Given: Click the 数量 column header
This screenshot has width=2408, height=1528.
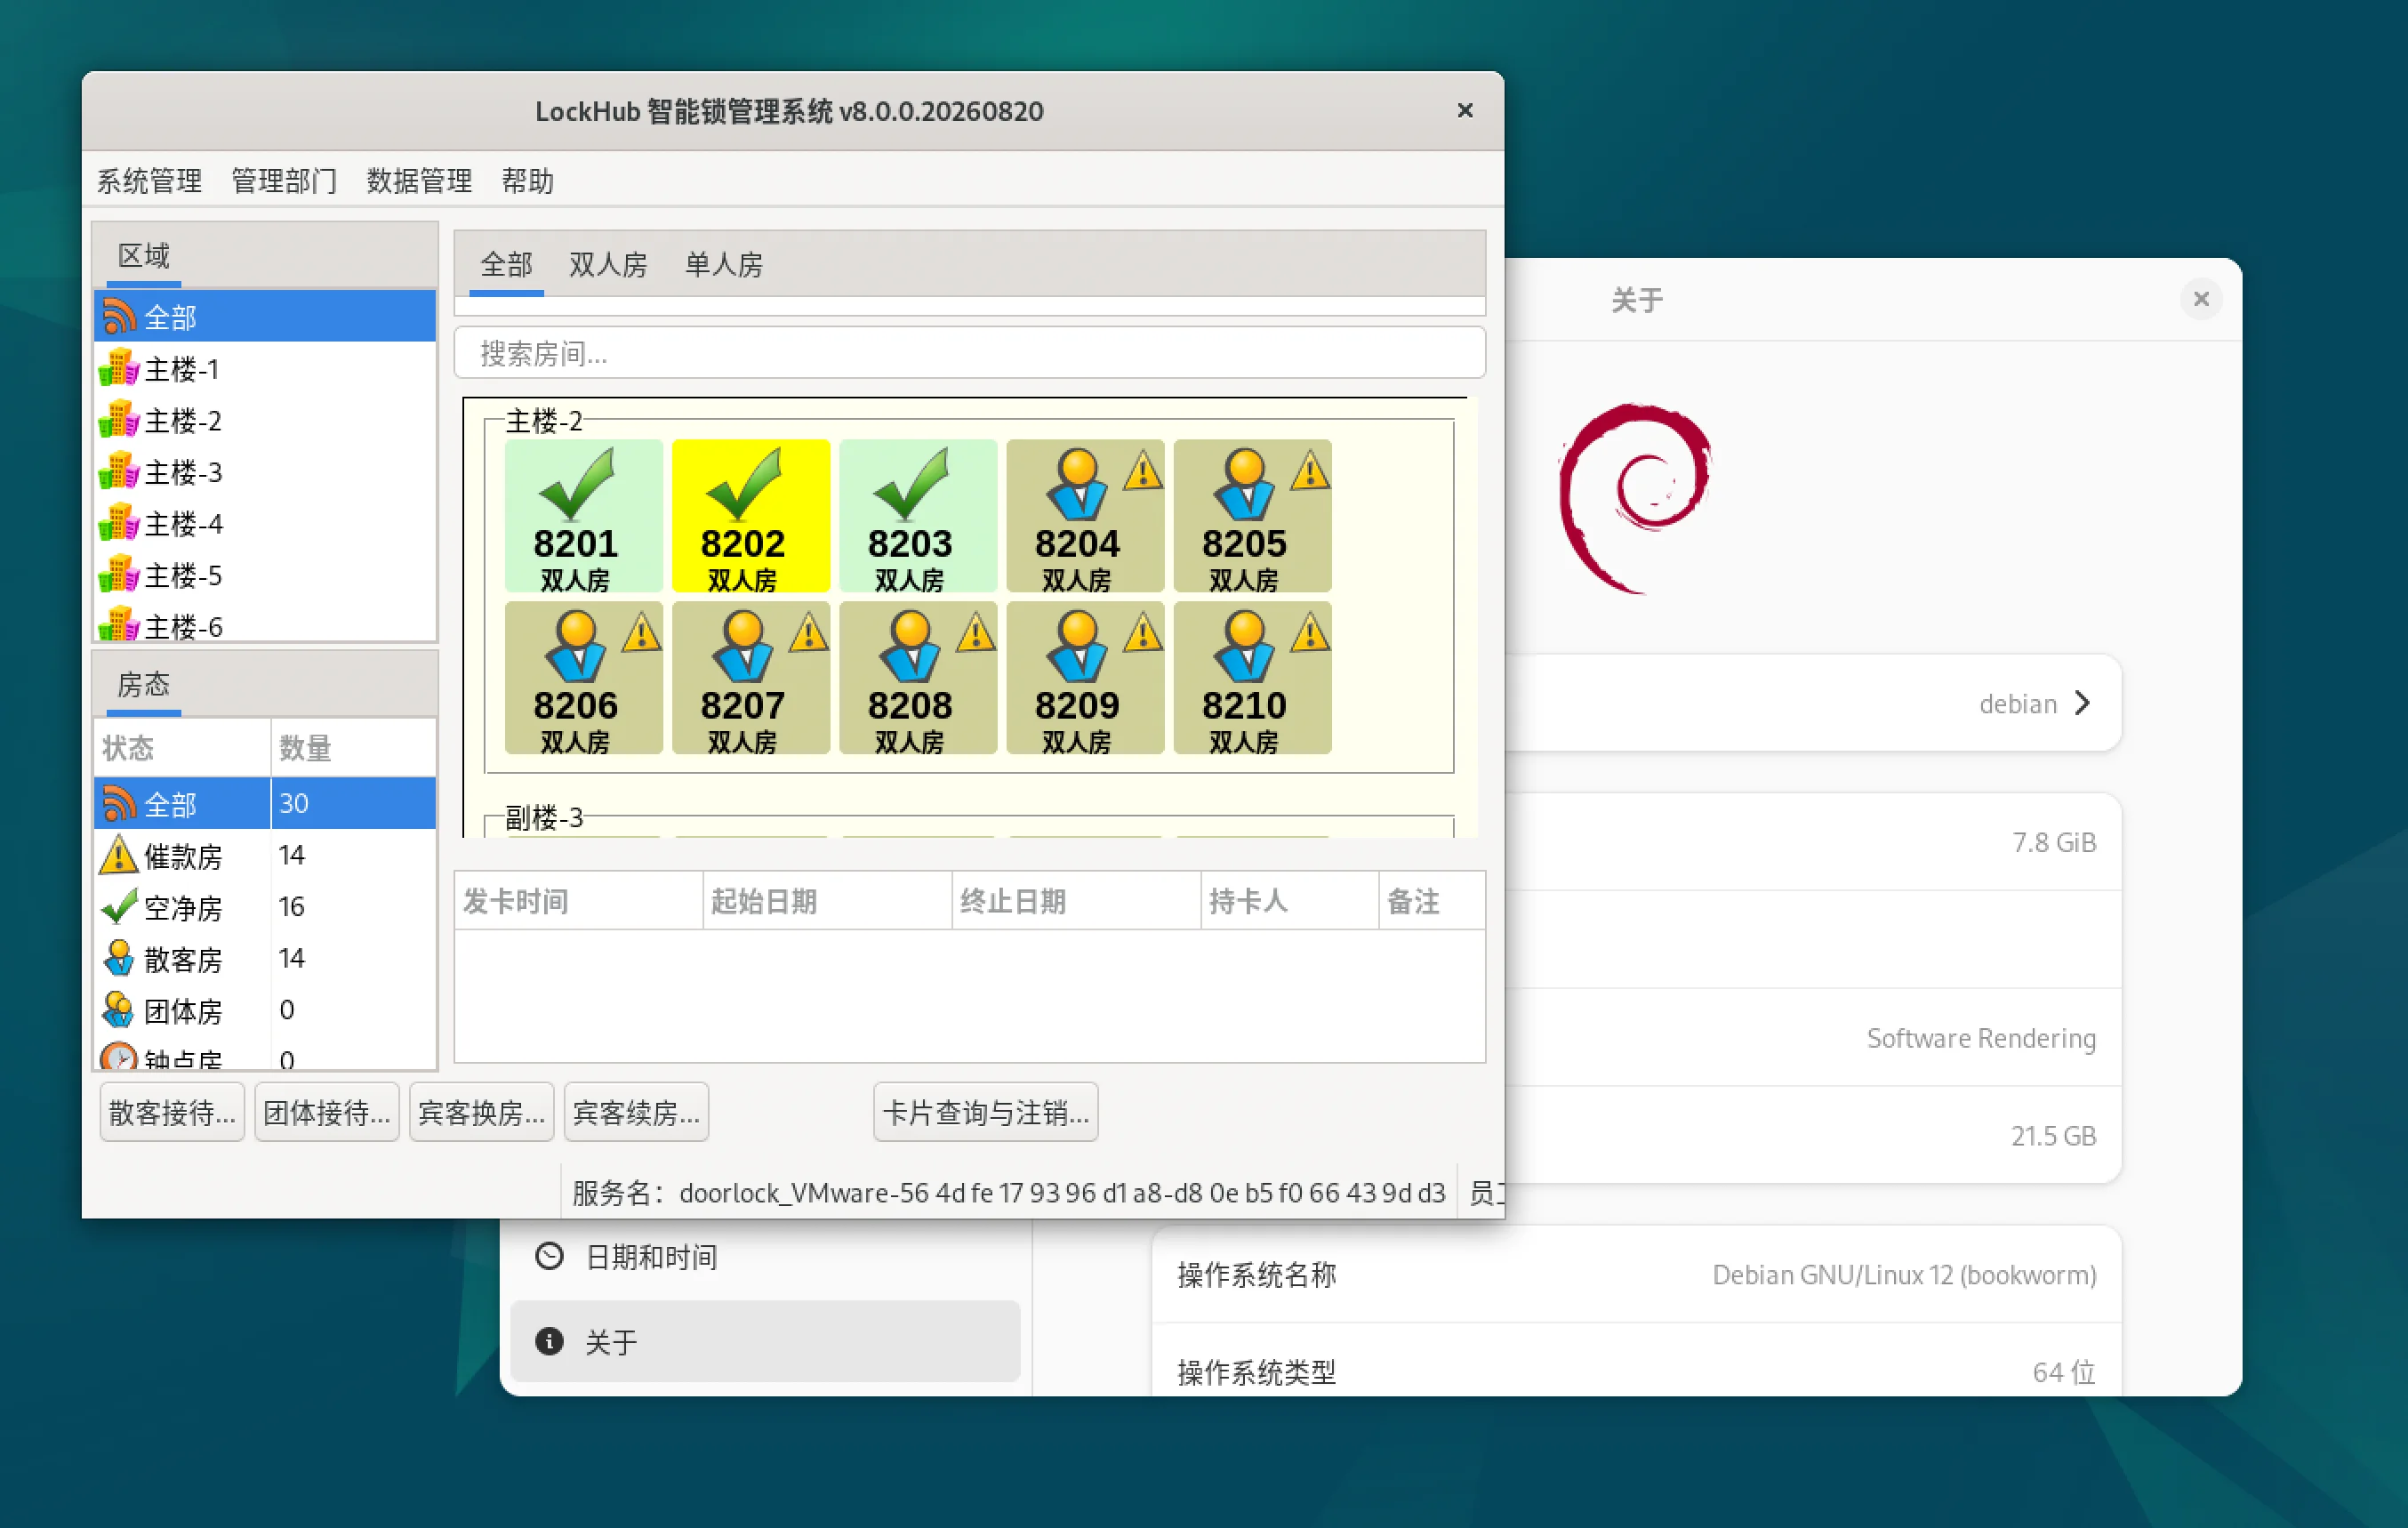Looking at the screenshot, I should (354, 747).
